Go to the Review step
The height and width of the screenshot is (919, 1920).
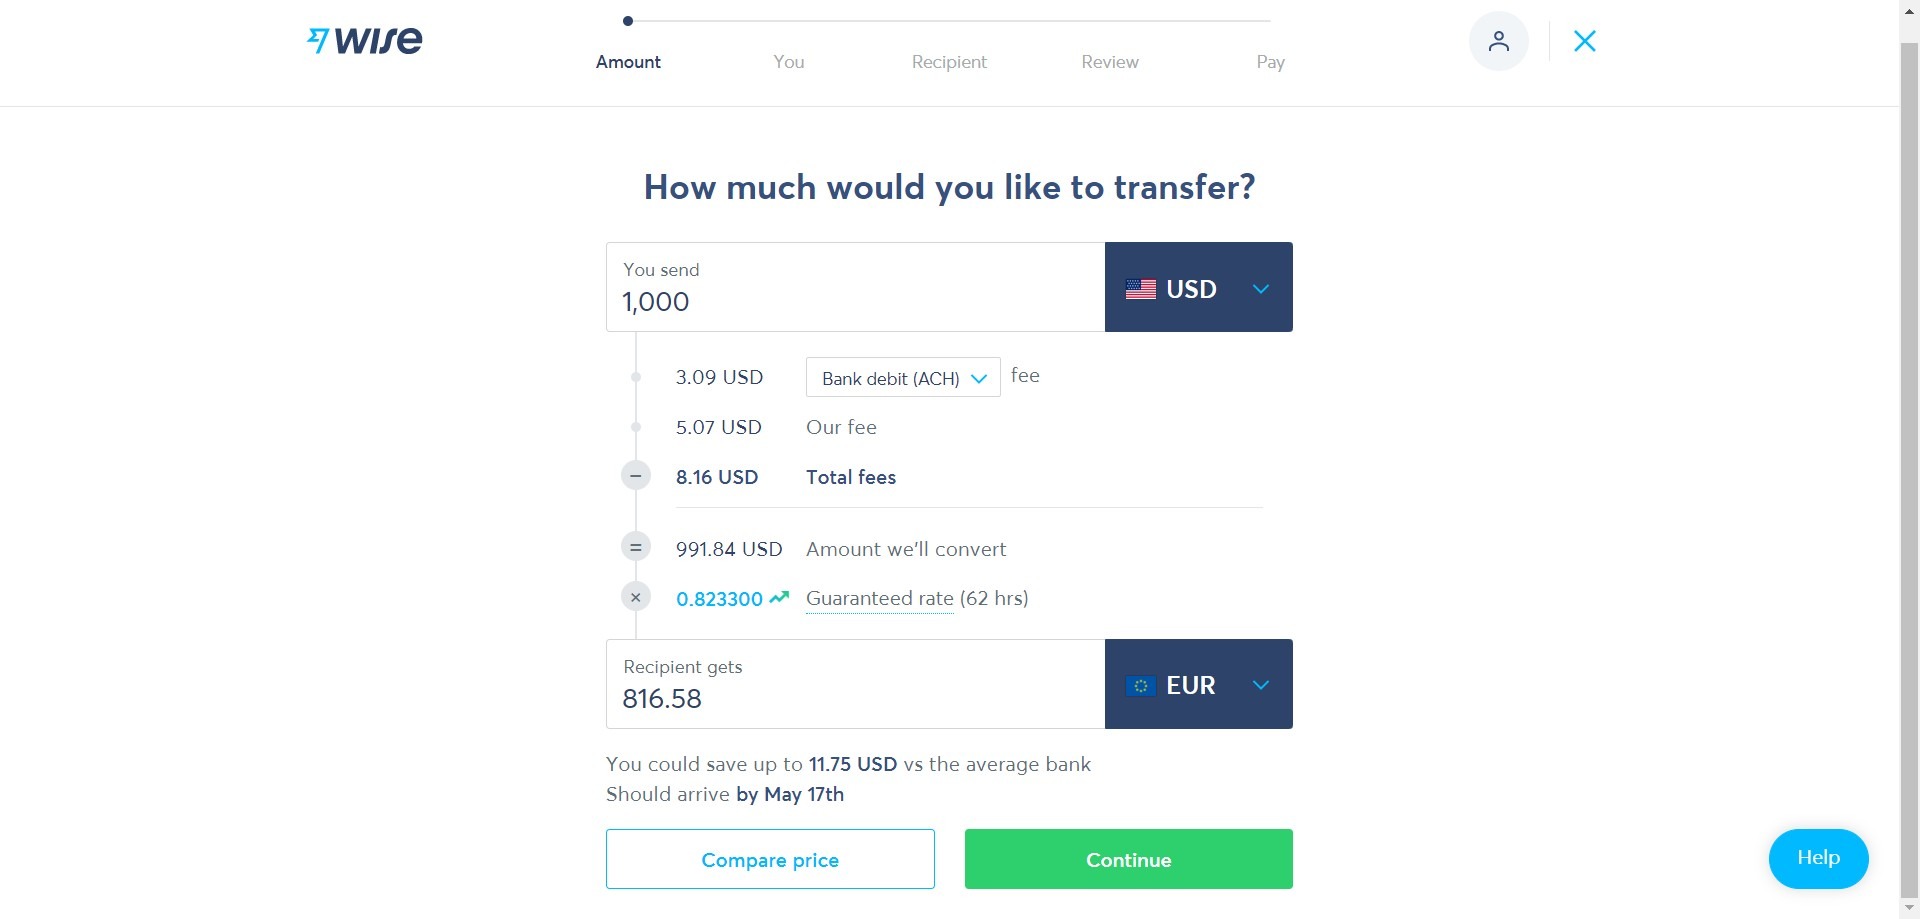[x=1110, y=62]
